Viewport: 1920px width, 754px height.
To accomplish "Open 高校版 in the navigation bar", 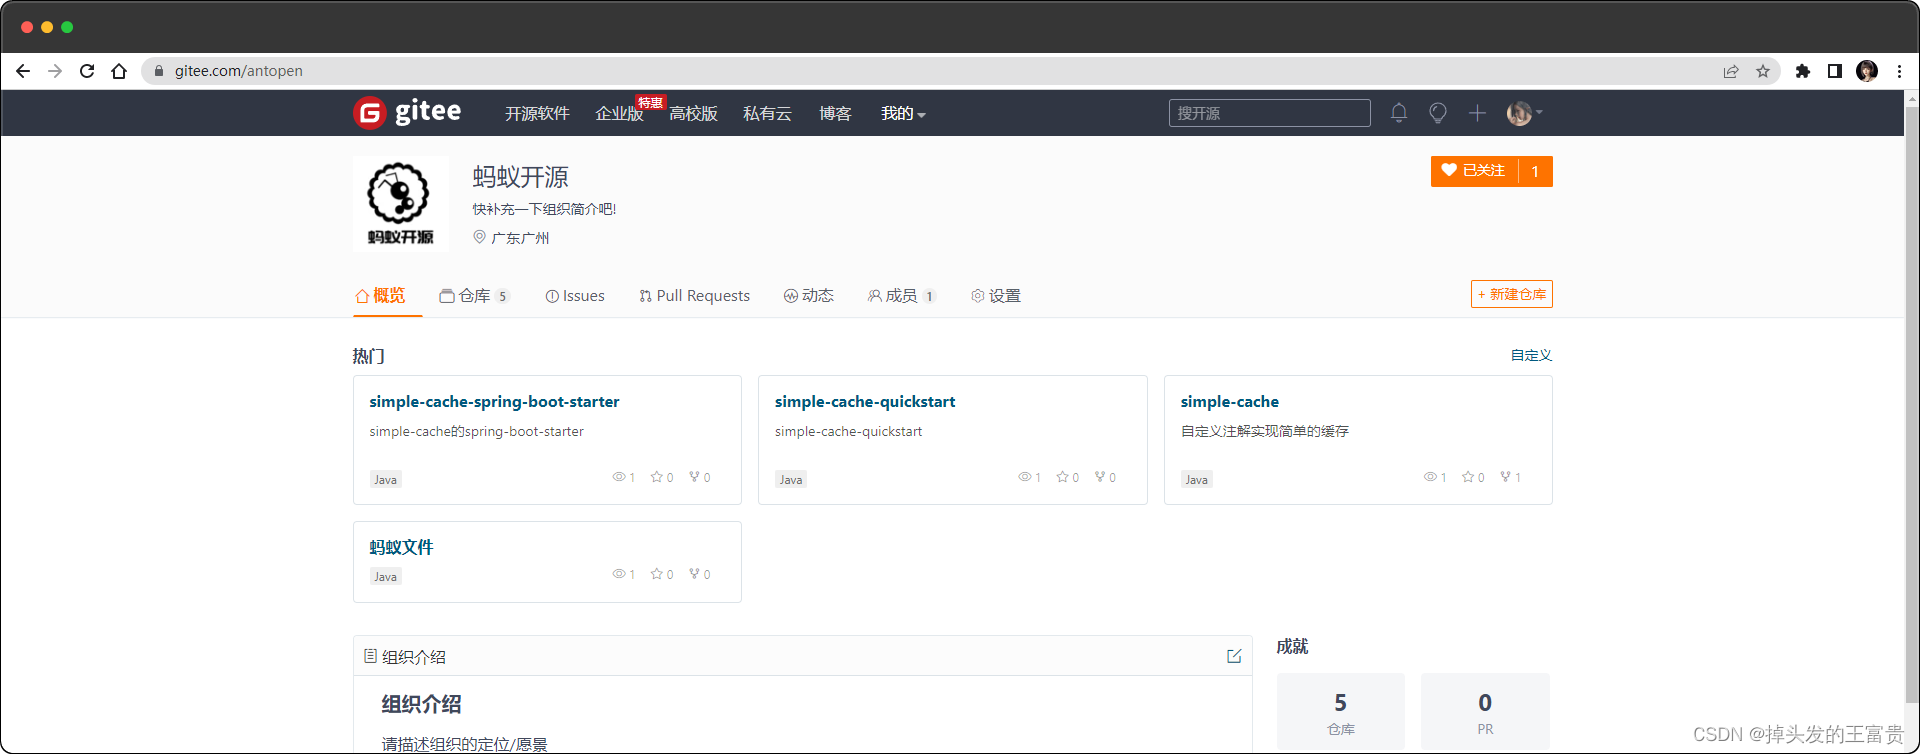I will [693, 114].
